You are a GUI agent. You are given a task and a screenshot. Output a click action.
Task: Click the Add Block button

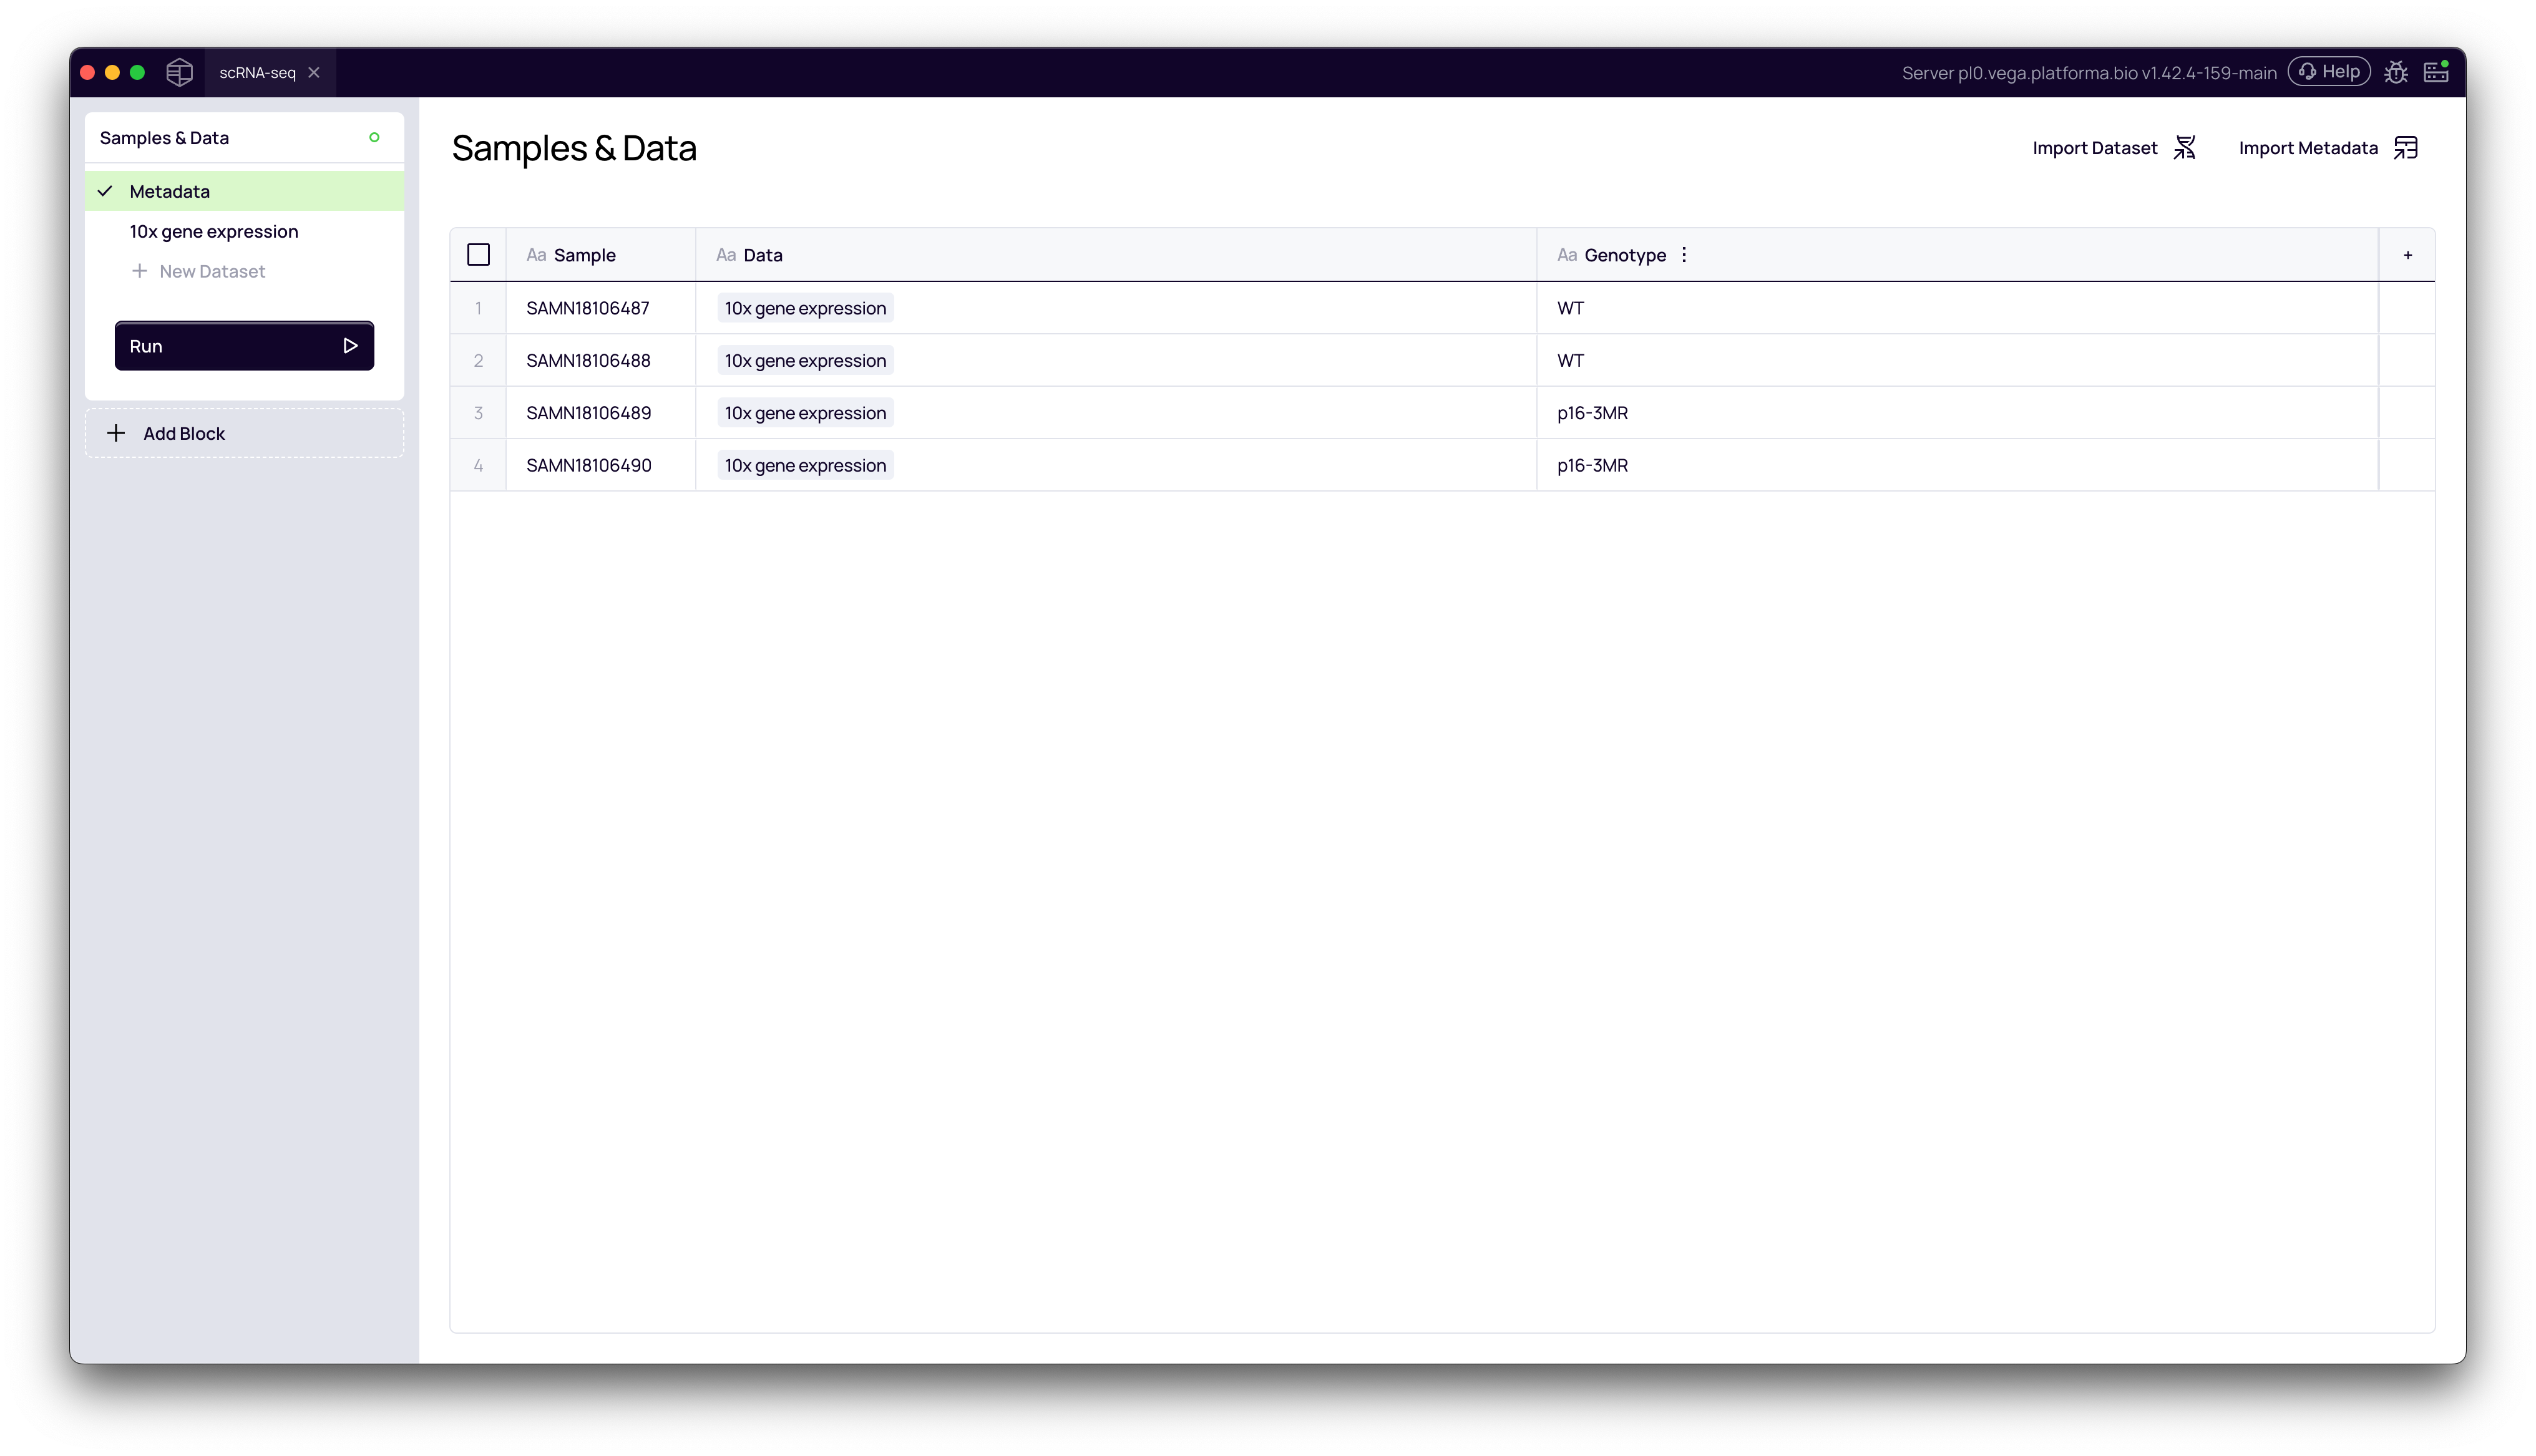183,433
